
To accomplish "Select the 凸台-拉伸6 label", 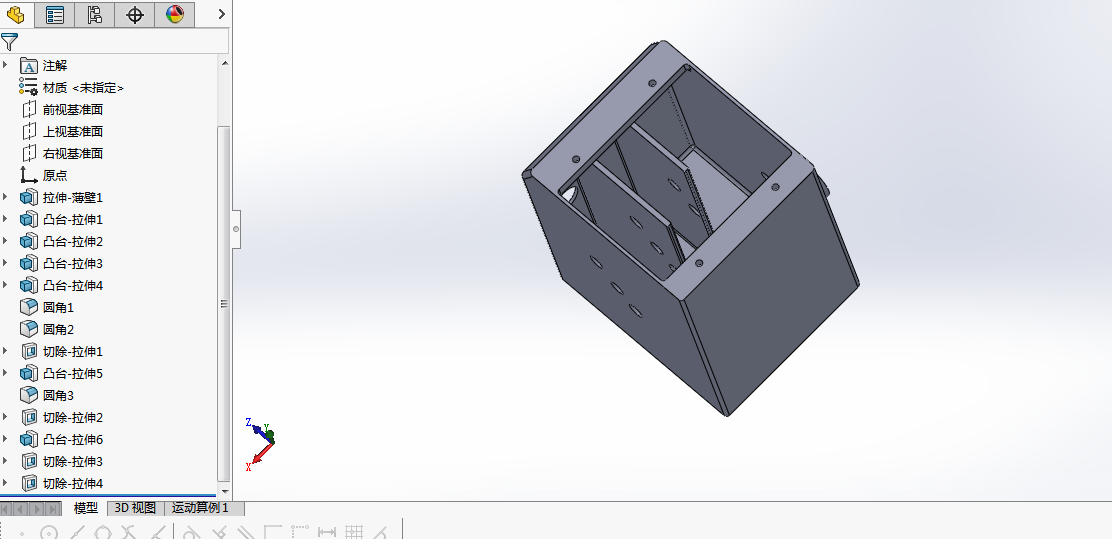I will [x=73, y=439].
